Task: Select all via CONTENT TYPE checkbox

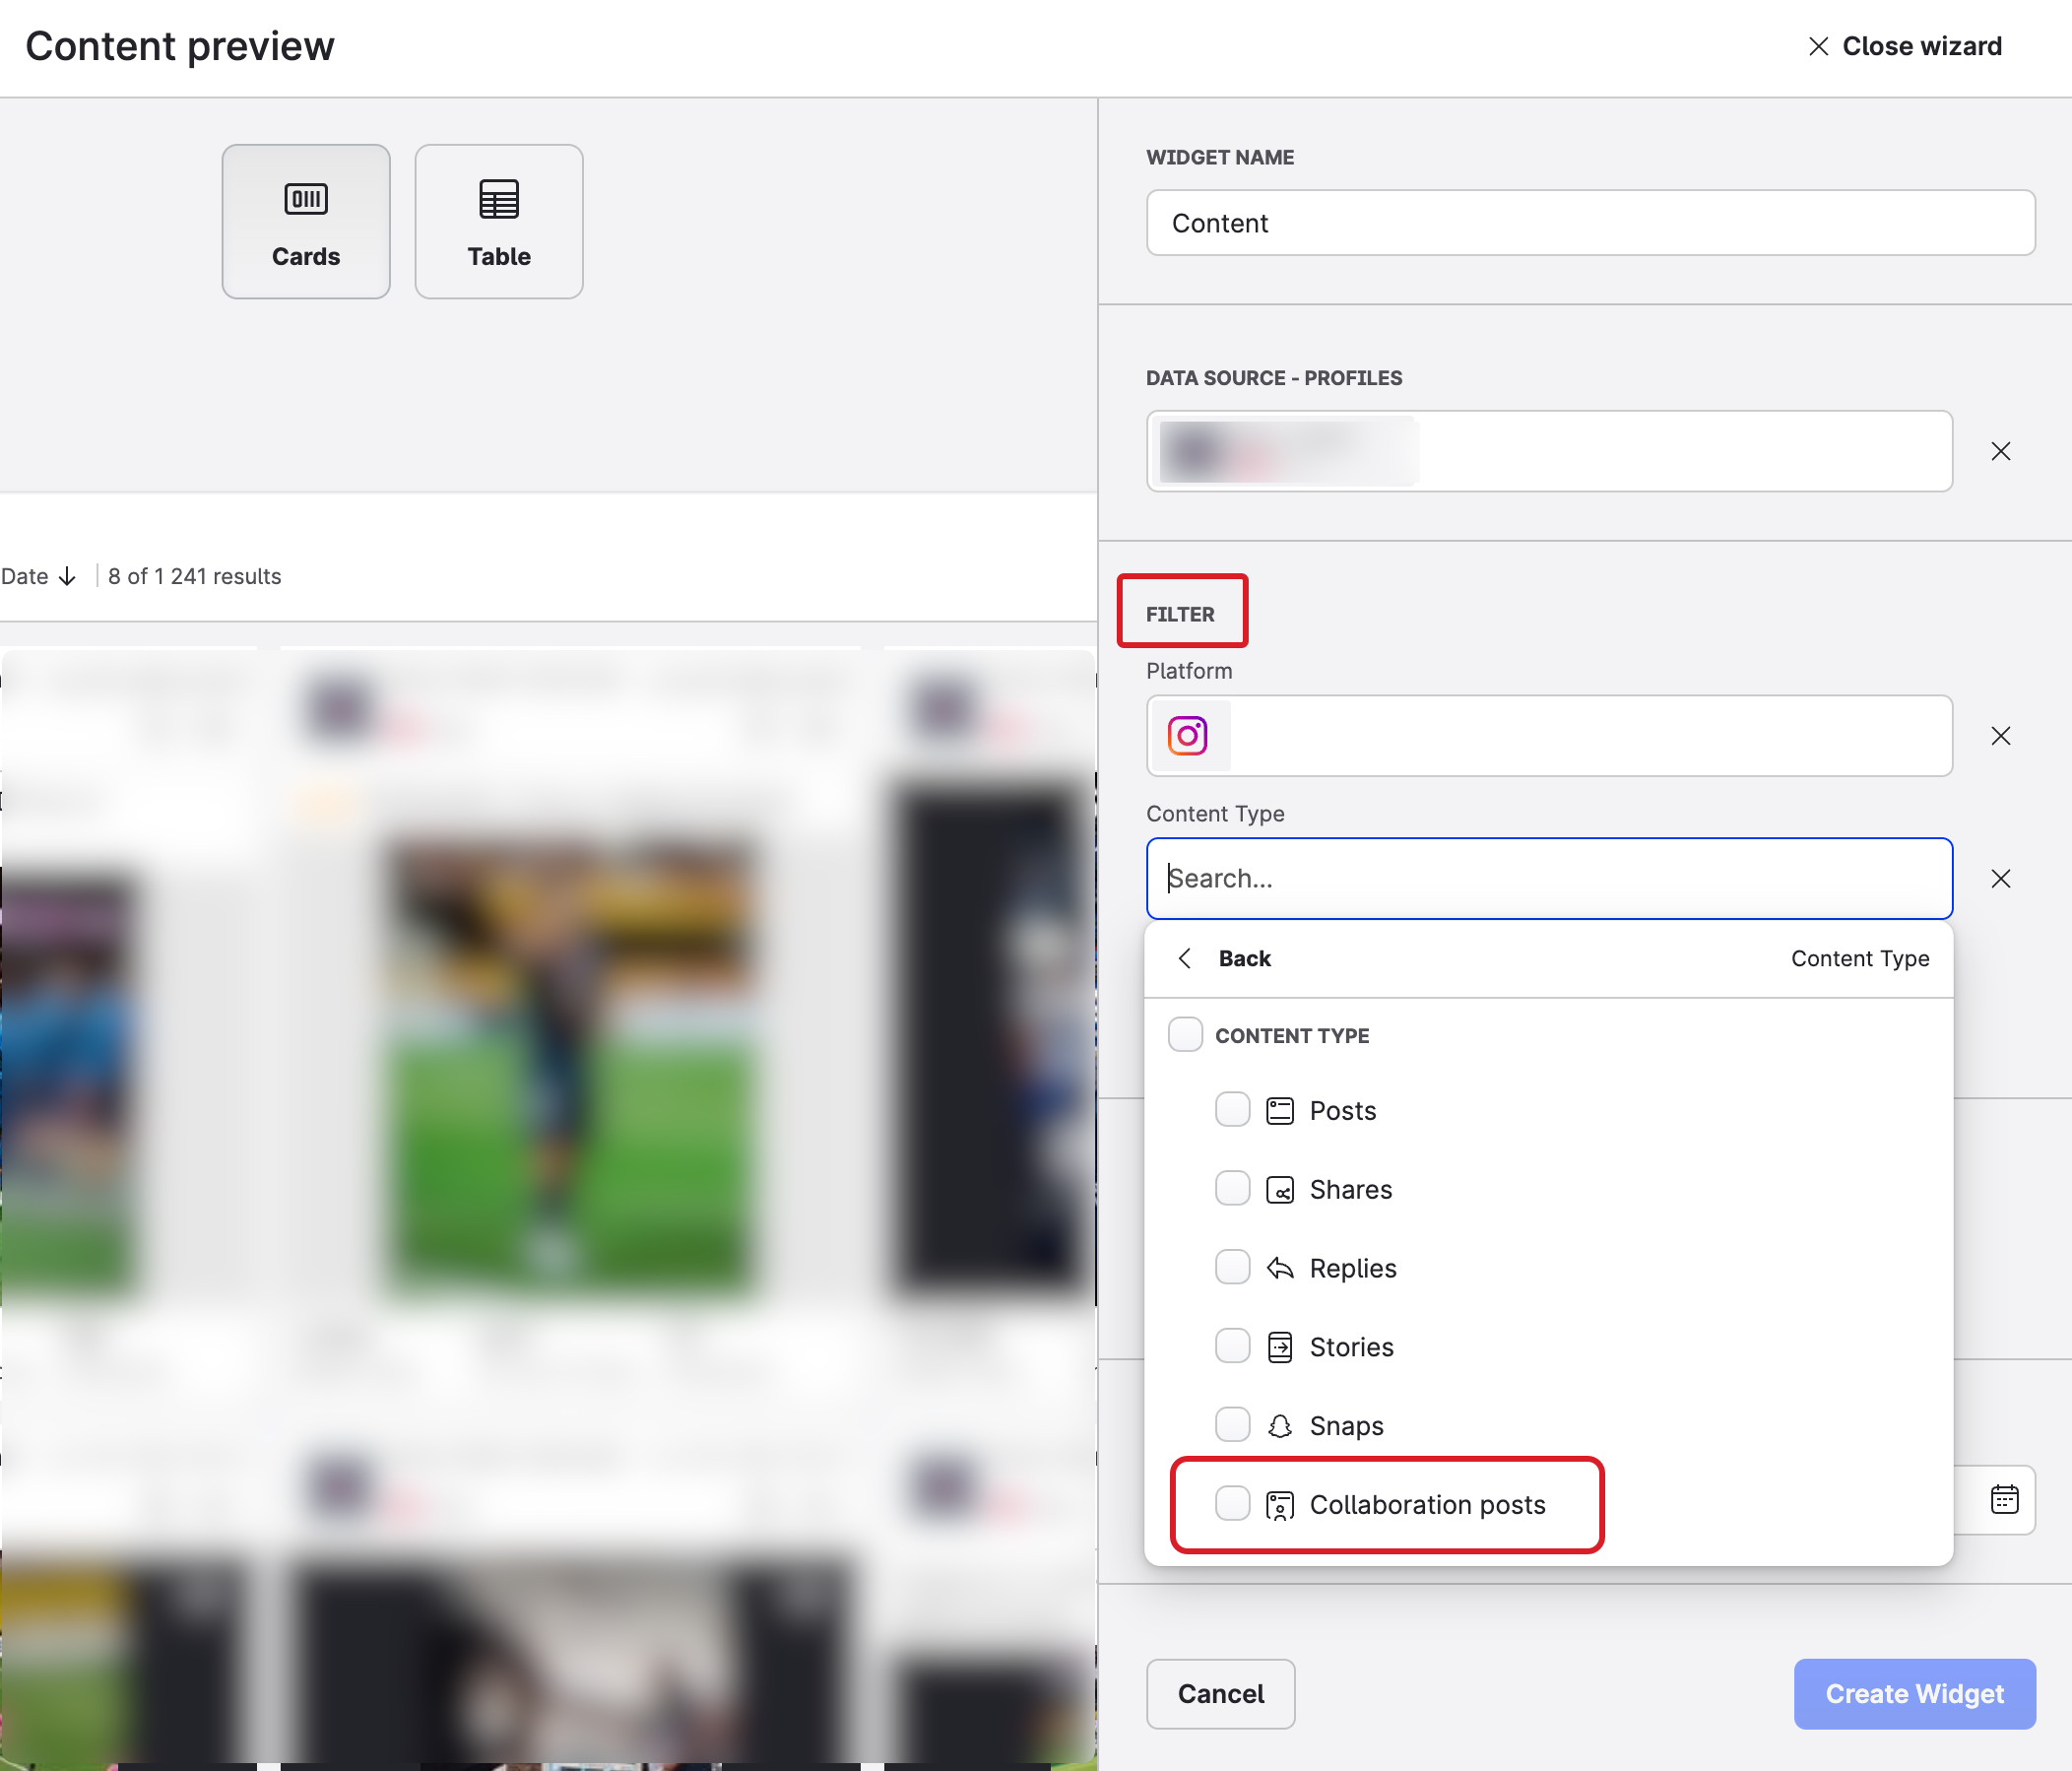Action: pyautogui.click(x=1185, y=1035)
